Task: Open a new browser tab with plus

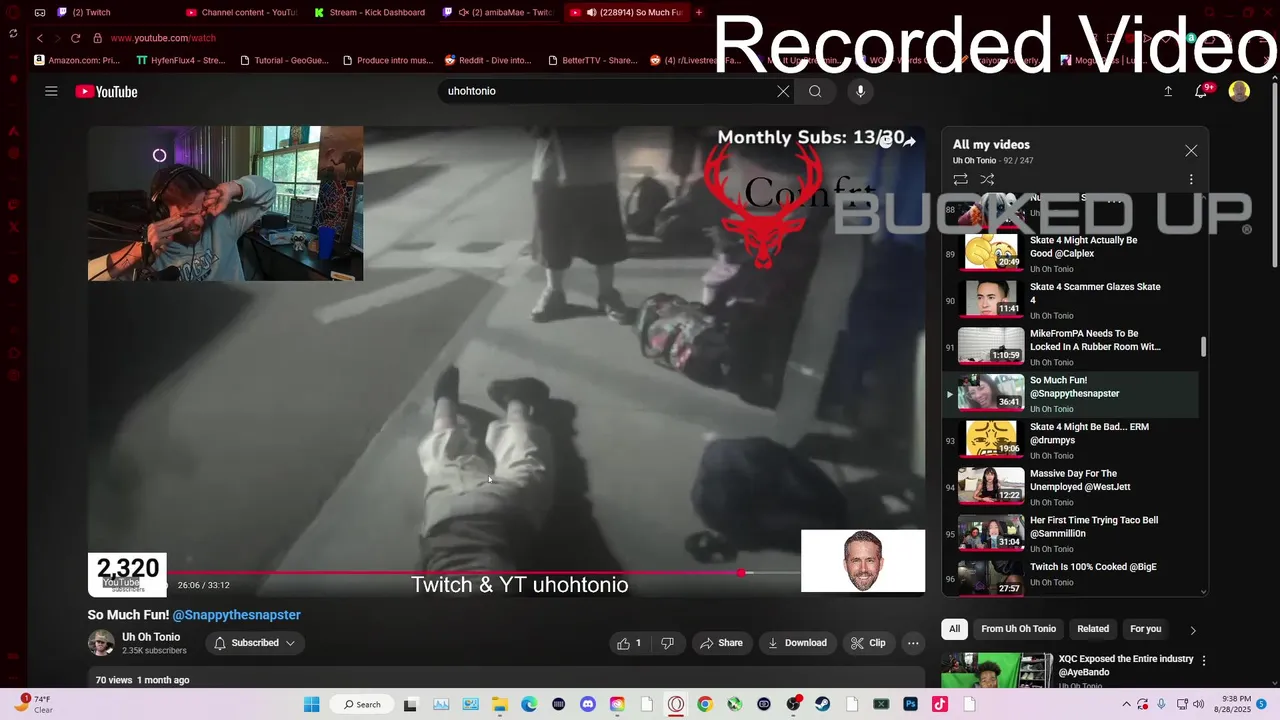Action: coord(698,12)
